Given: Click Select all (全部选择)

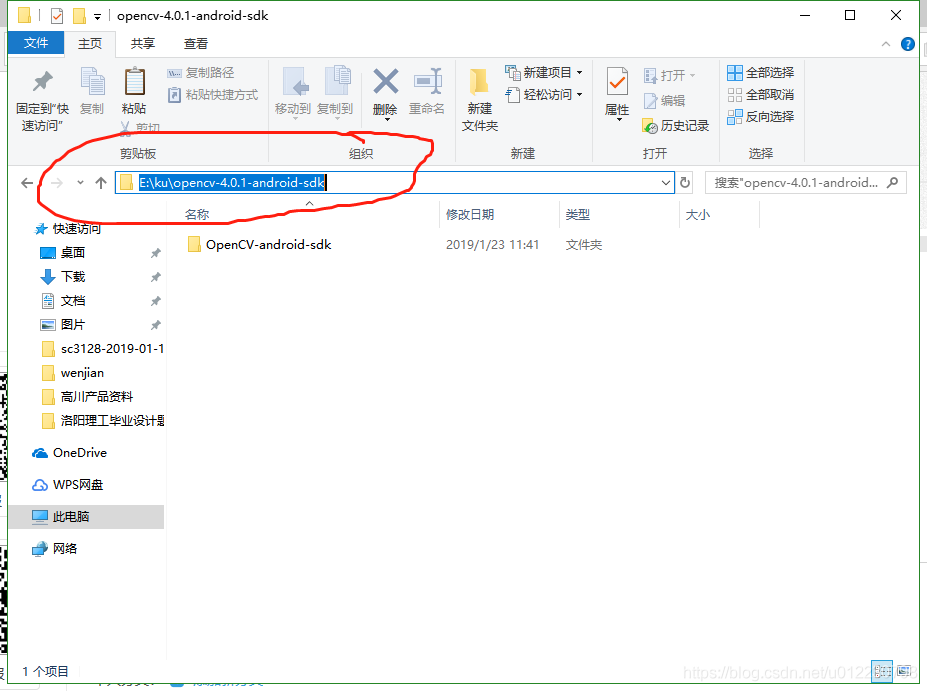Looking at the screenshot, I should (x=761, y=73).
